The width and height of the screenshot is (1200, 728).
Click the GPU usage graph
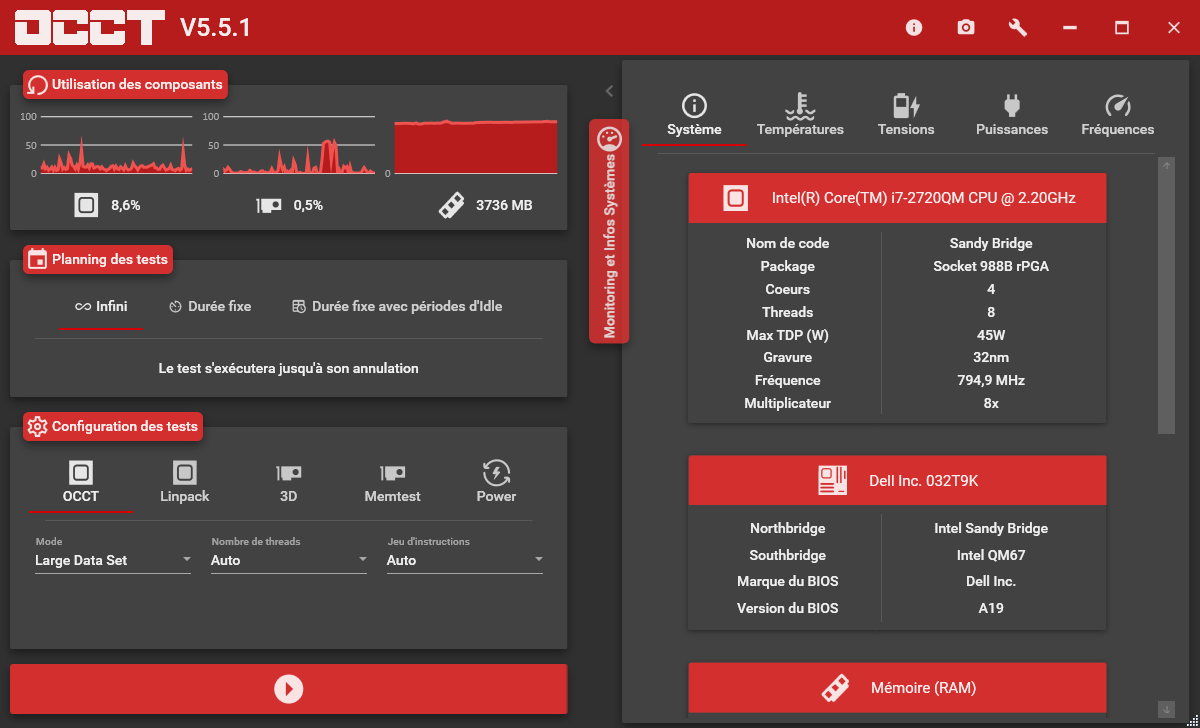tap(298, 145)
